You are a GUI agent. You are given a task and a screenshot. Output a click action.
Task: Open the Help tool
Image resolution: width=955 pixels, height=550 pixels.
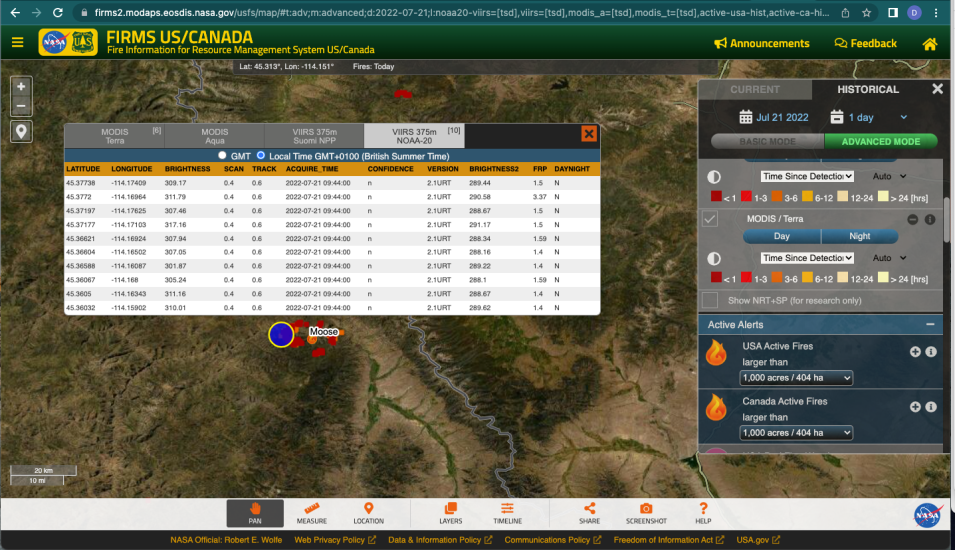703,513
